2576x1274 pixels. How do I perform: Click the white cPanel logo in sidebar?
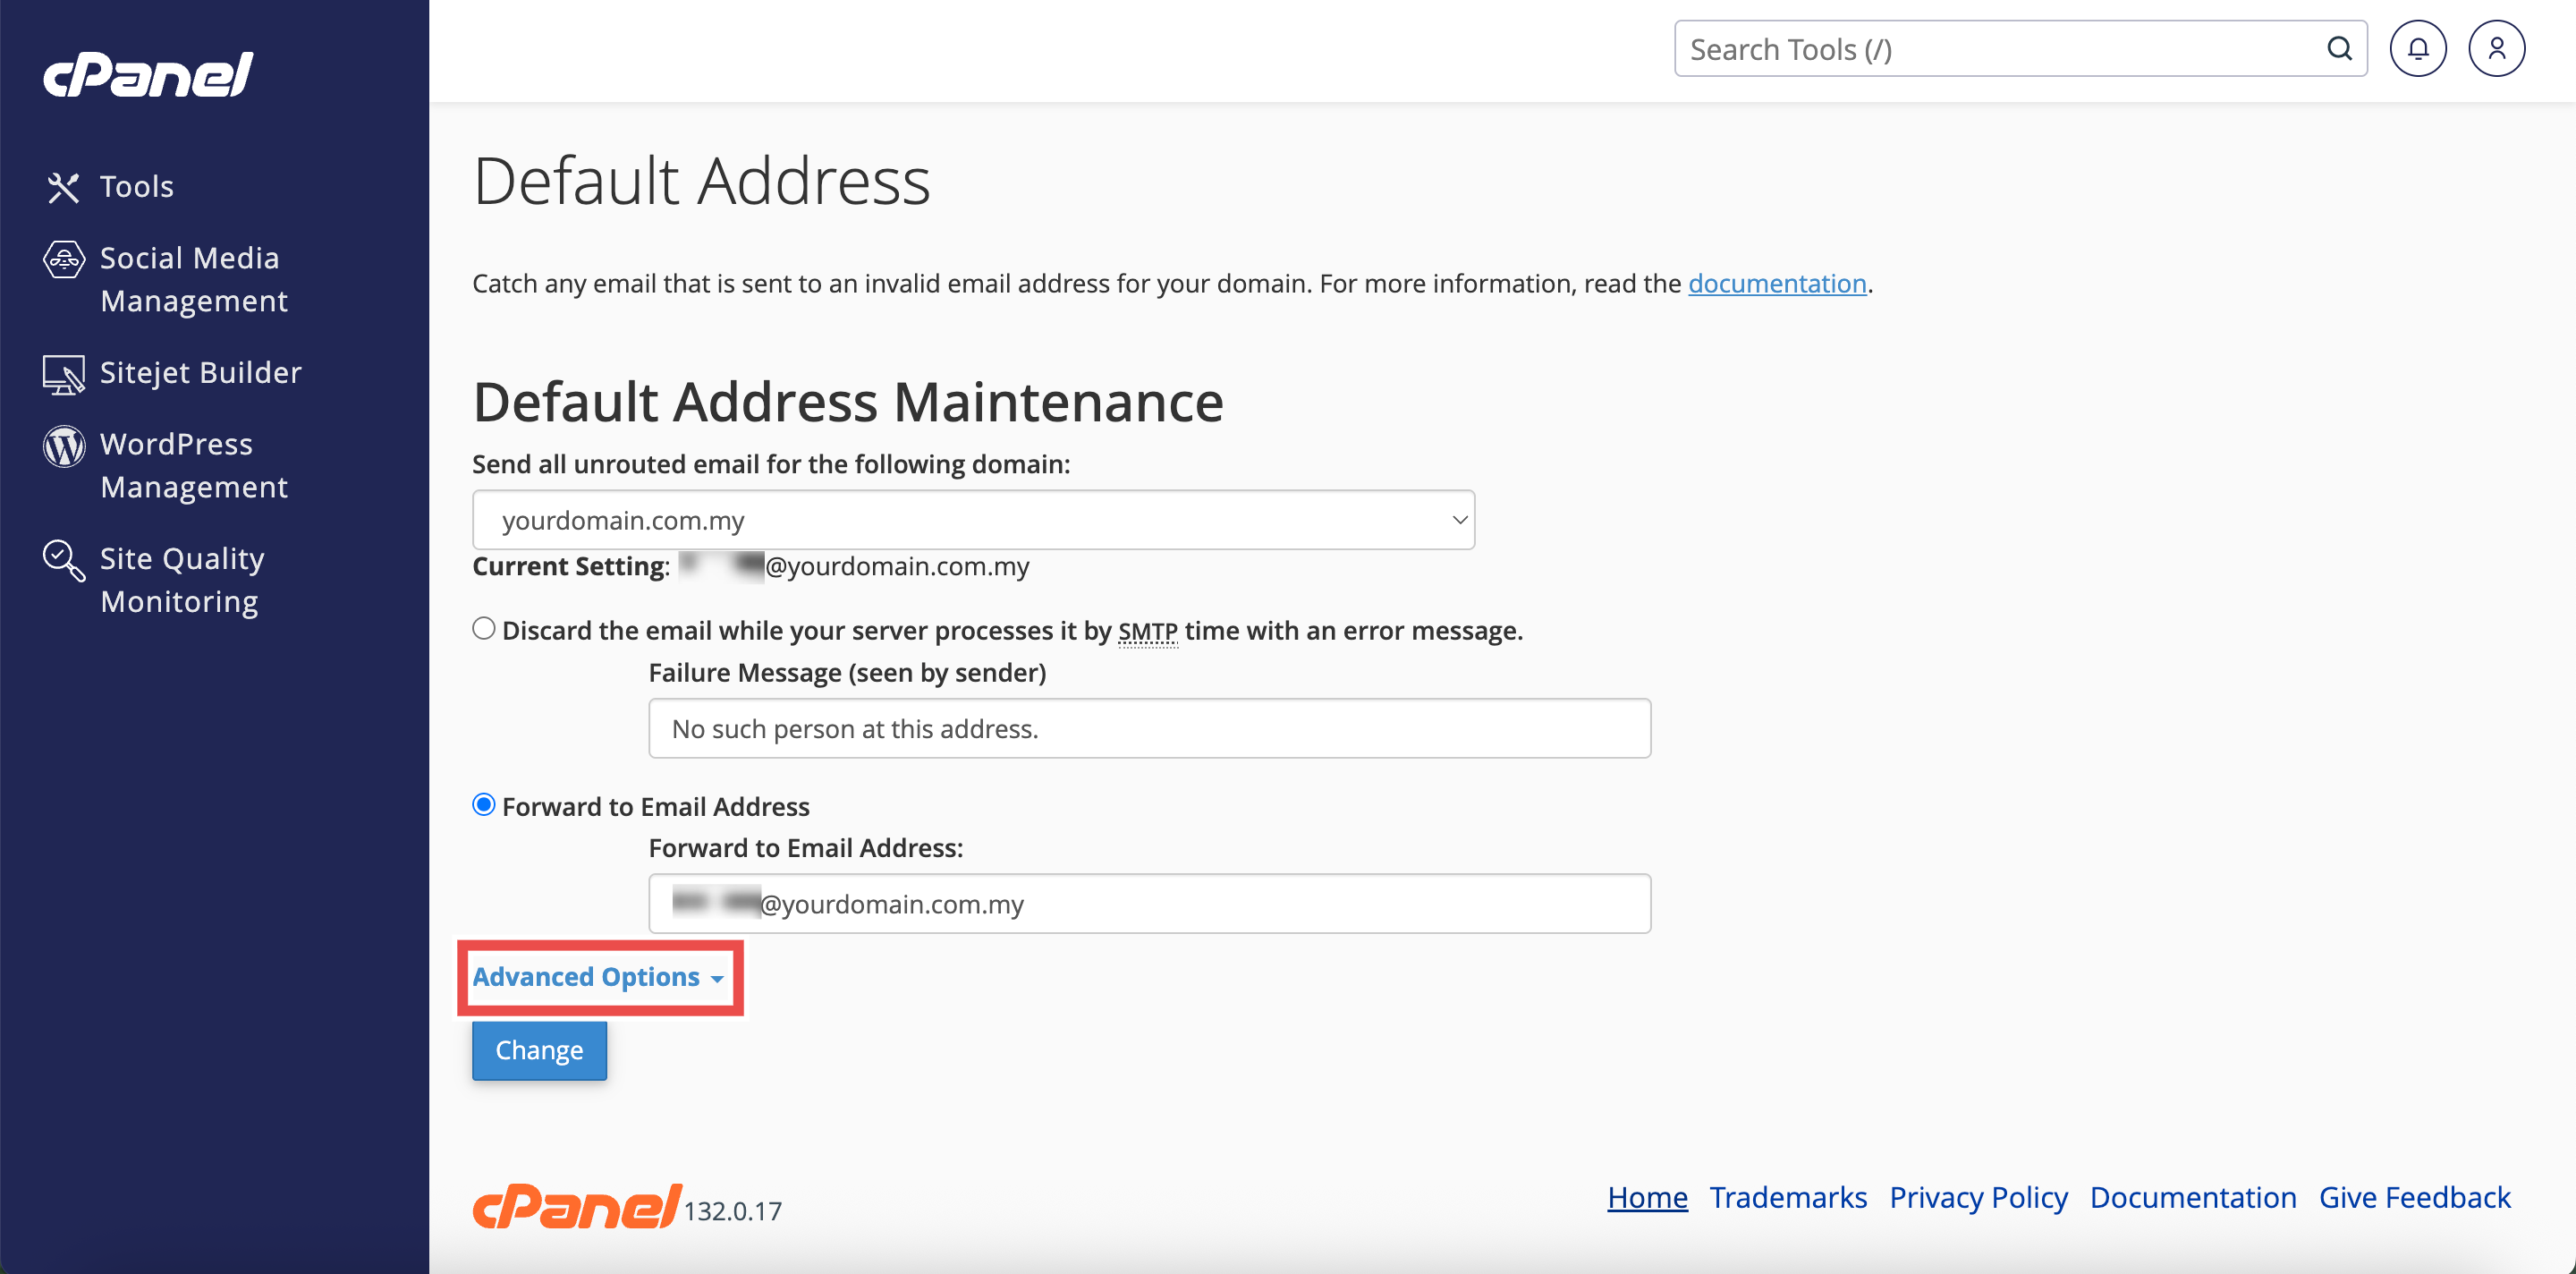point(148,75)
